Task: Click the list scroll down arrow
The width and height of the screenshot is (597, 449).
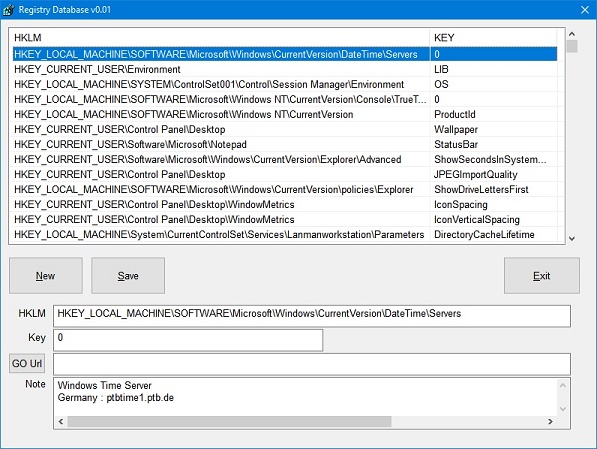Action: 571,238
